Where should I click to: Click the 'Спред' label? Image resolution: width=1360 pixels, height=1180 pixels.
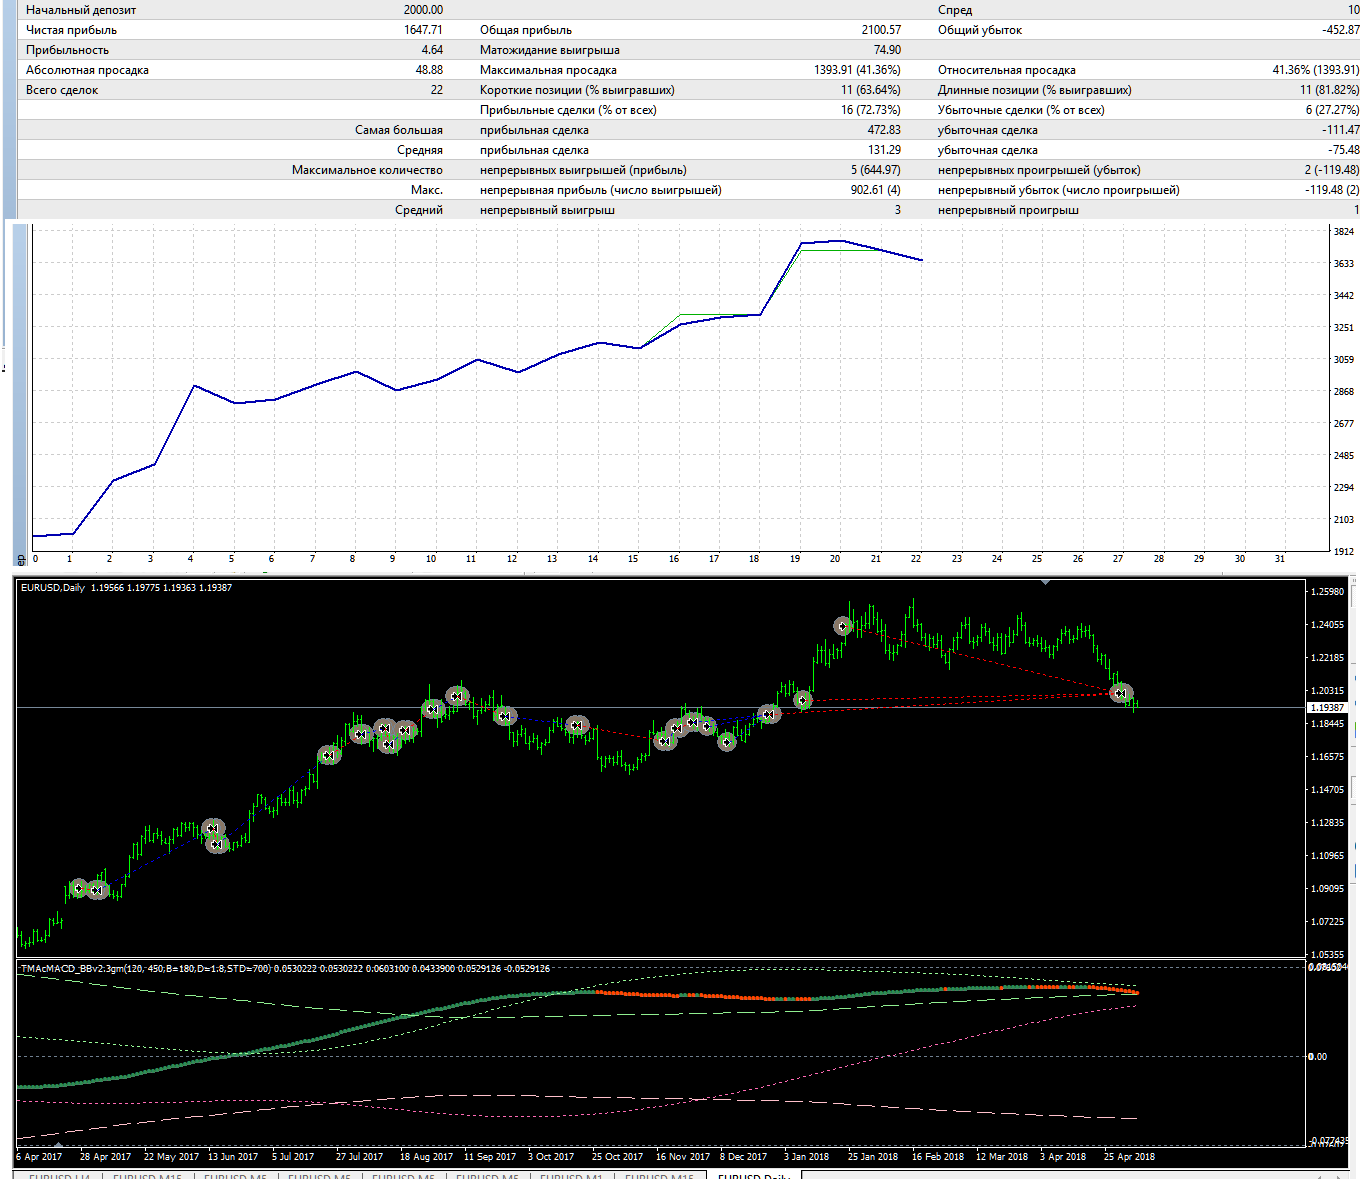coord(955,10)
